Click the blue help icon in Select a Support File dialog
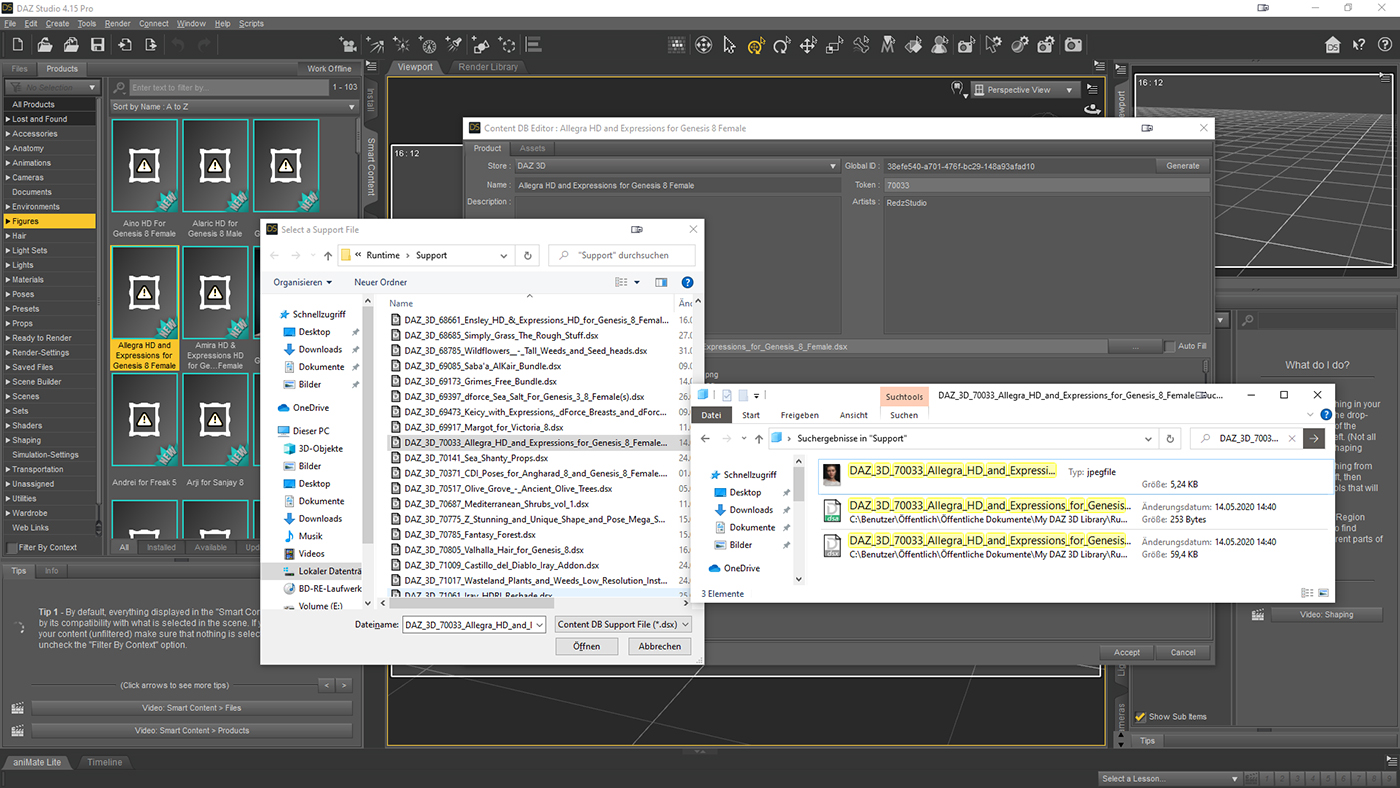 (x=687, y=282)
